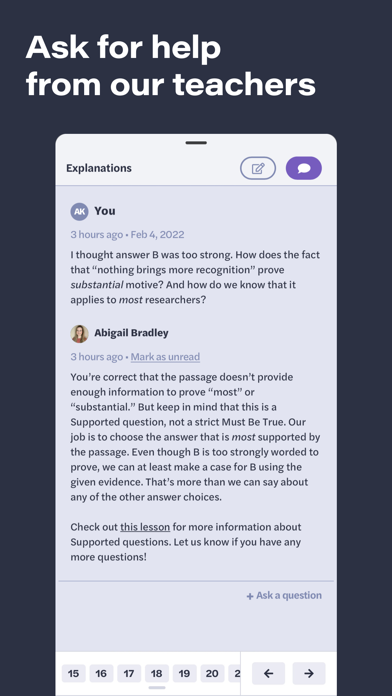Select the purple chat bubble icon

pos(304,169)
